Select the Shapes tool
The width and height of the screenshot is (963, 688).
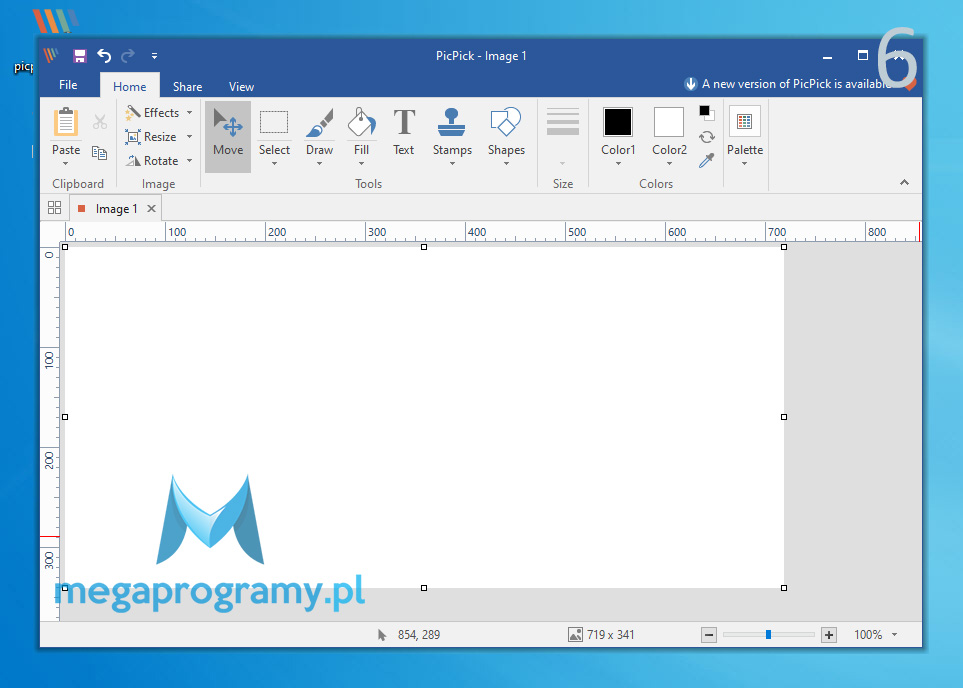tap(505, 122)
